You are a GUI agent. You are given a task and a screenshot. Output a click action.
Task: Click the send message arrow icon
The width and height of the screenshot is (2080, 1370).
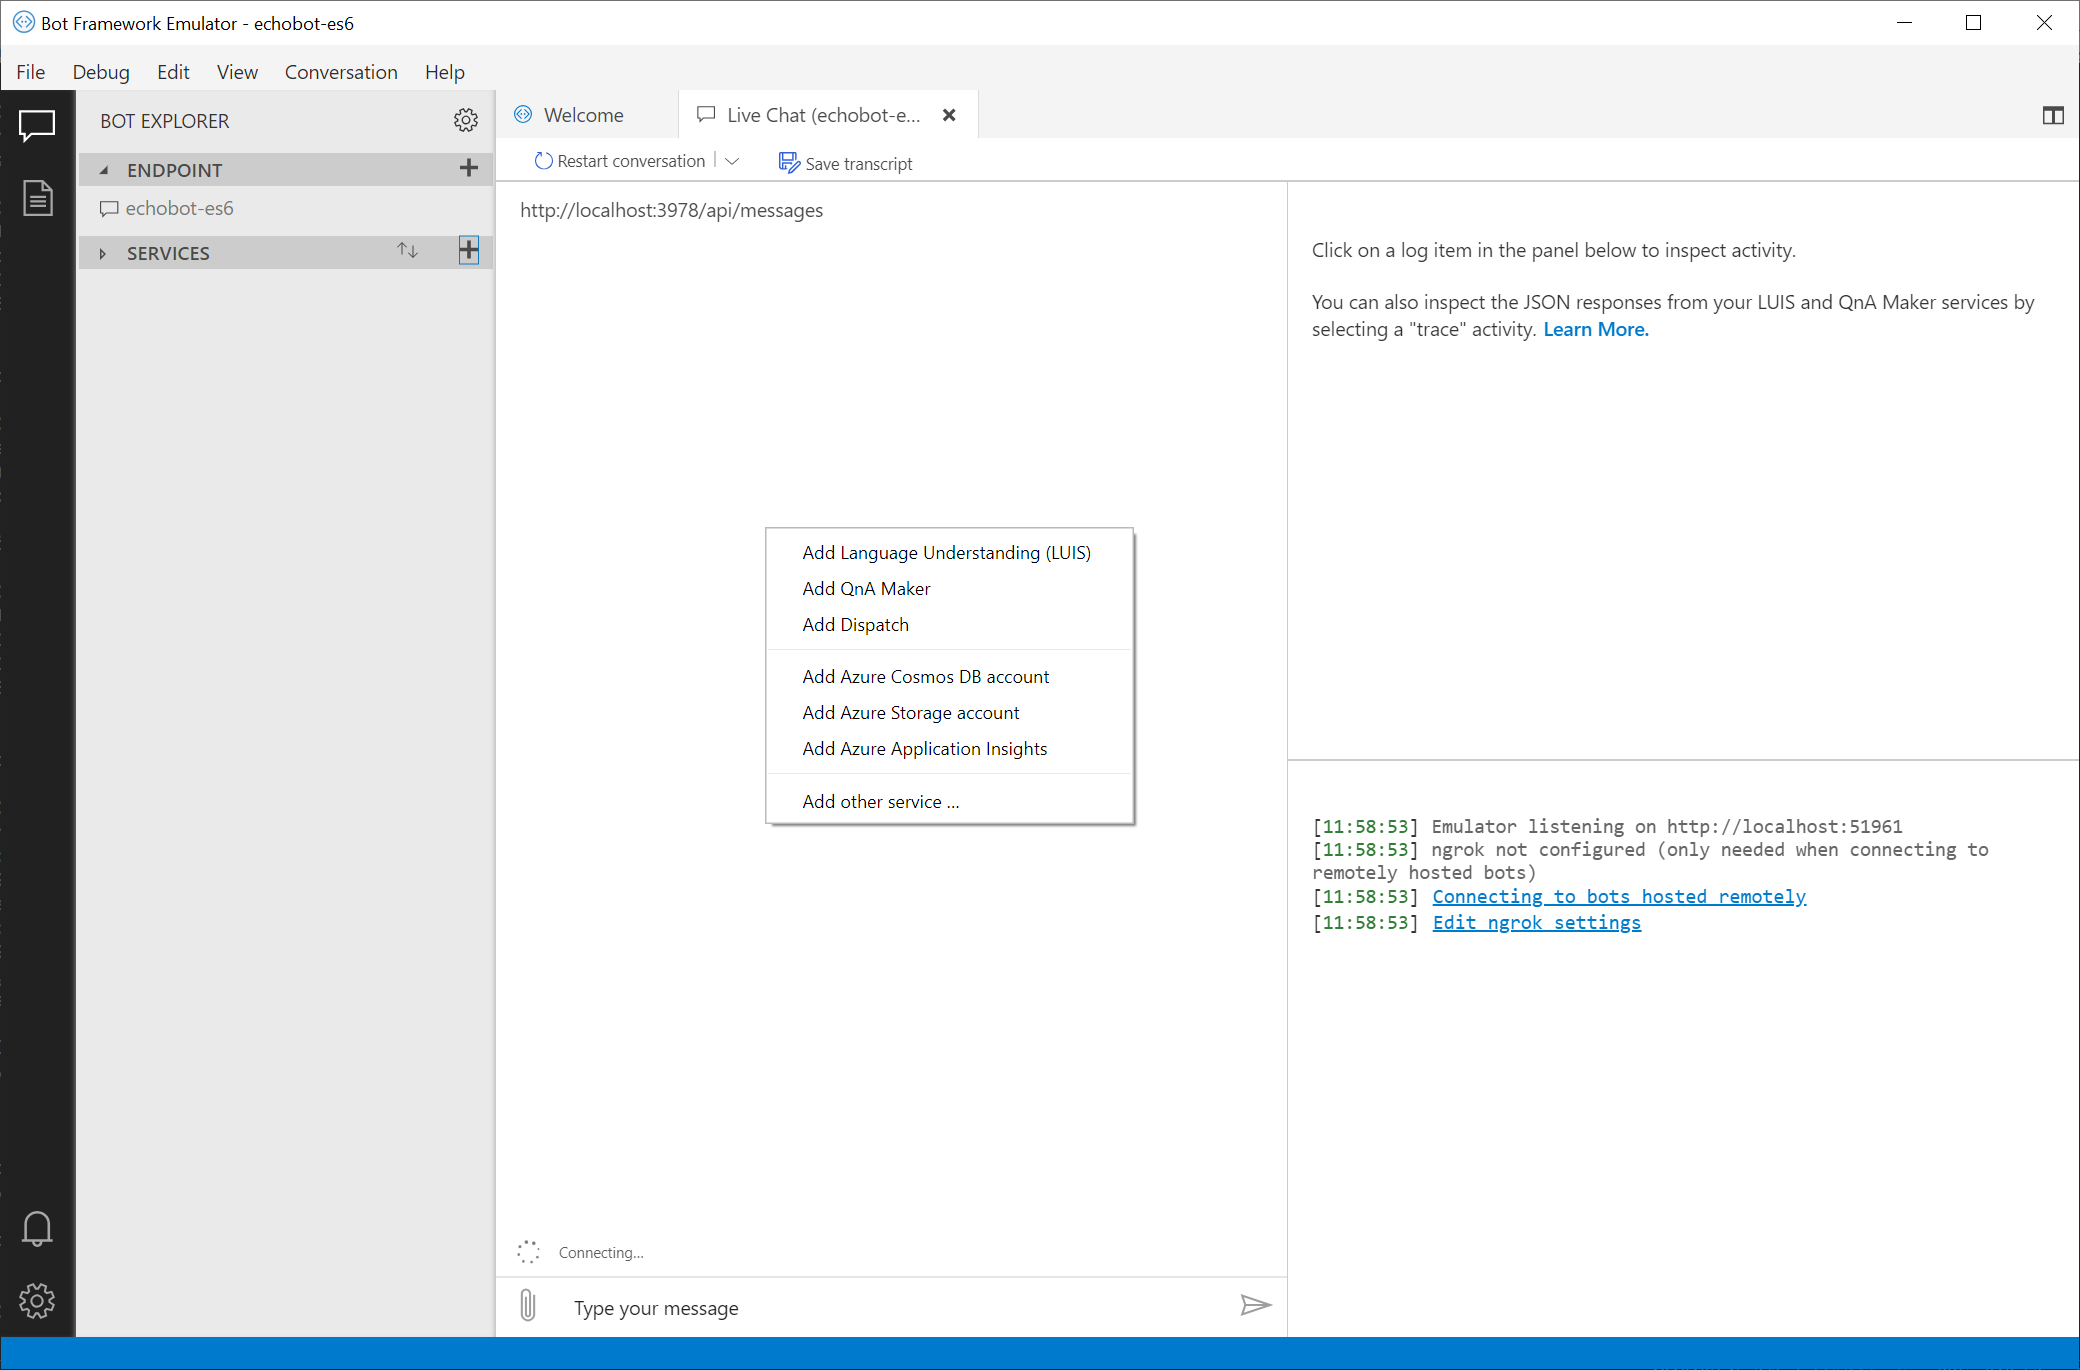click(1256, 1305)
